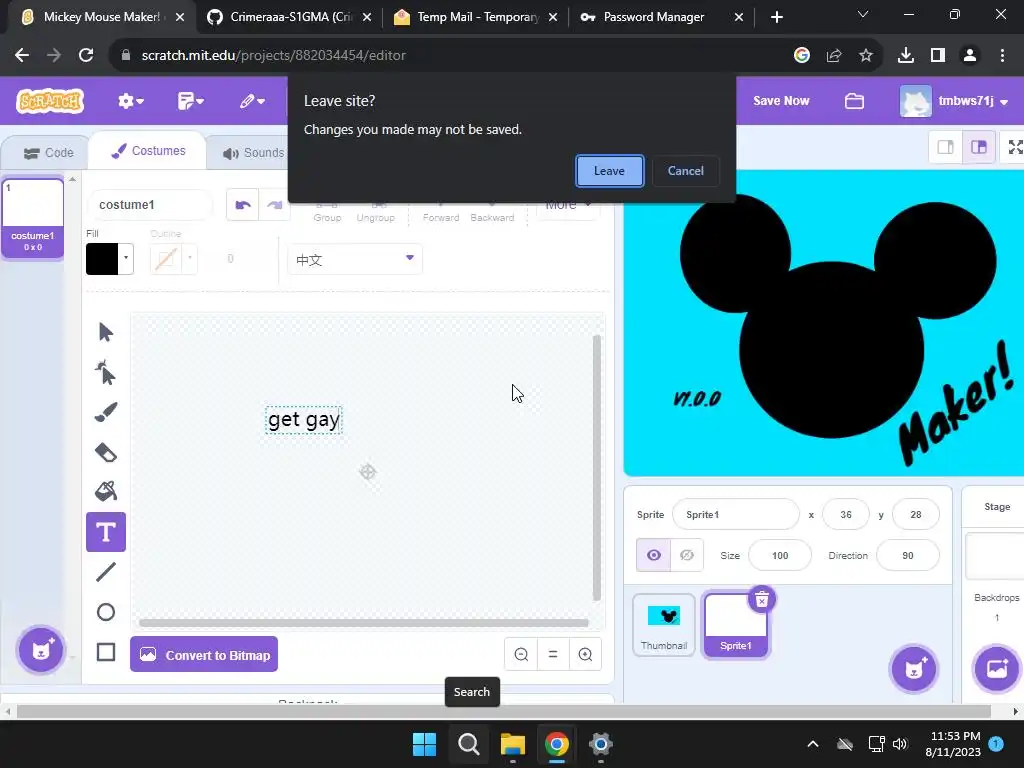Choose a Sprite button

click(914, 669)
